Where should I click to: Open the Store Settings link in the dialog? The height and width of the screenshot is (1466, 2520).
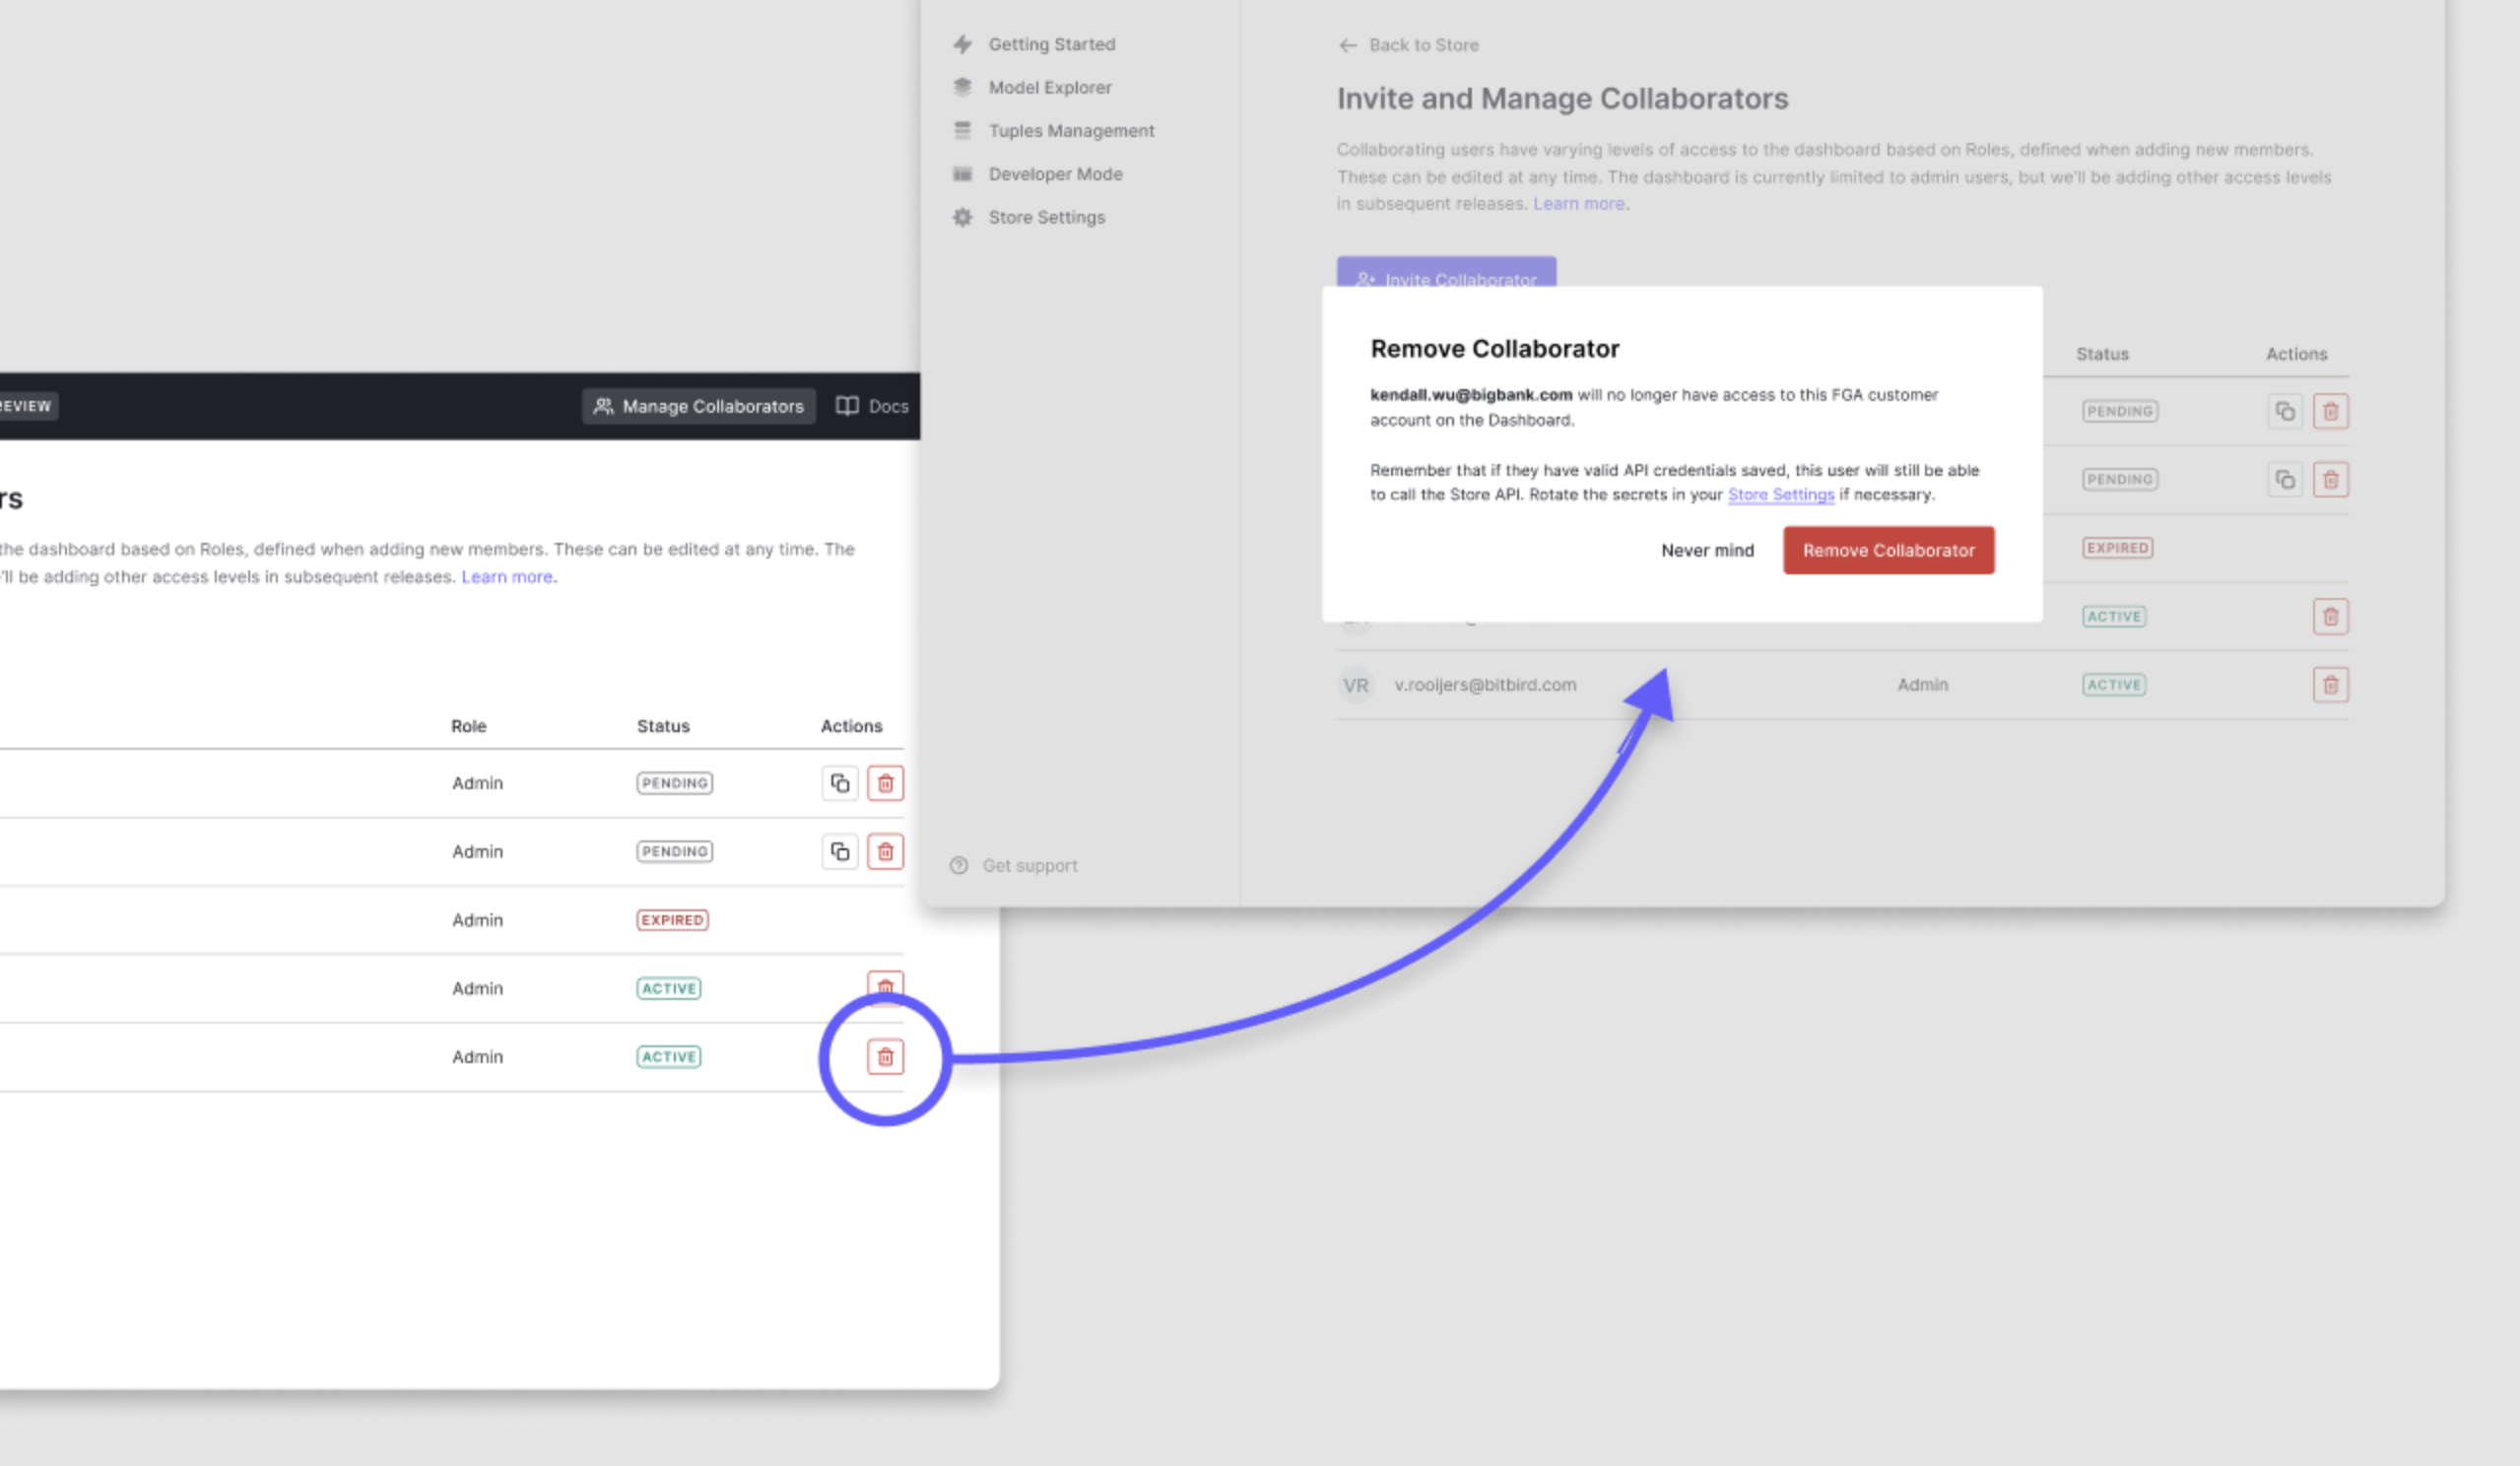pyautogui.click(x=1780, y=495)
